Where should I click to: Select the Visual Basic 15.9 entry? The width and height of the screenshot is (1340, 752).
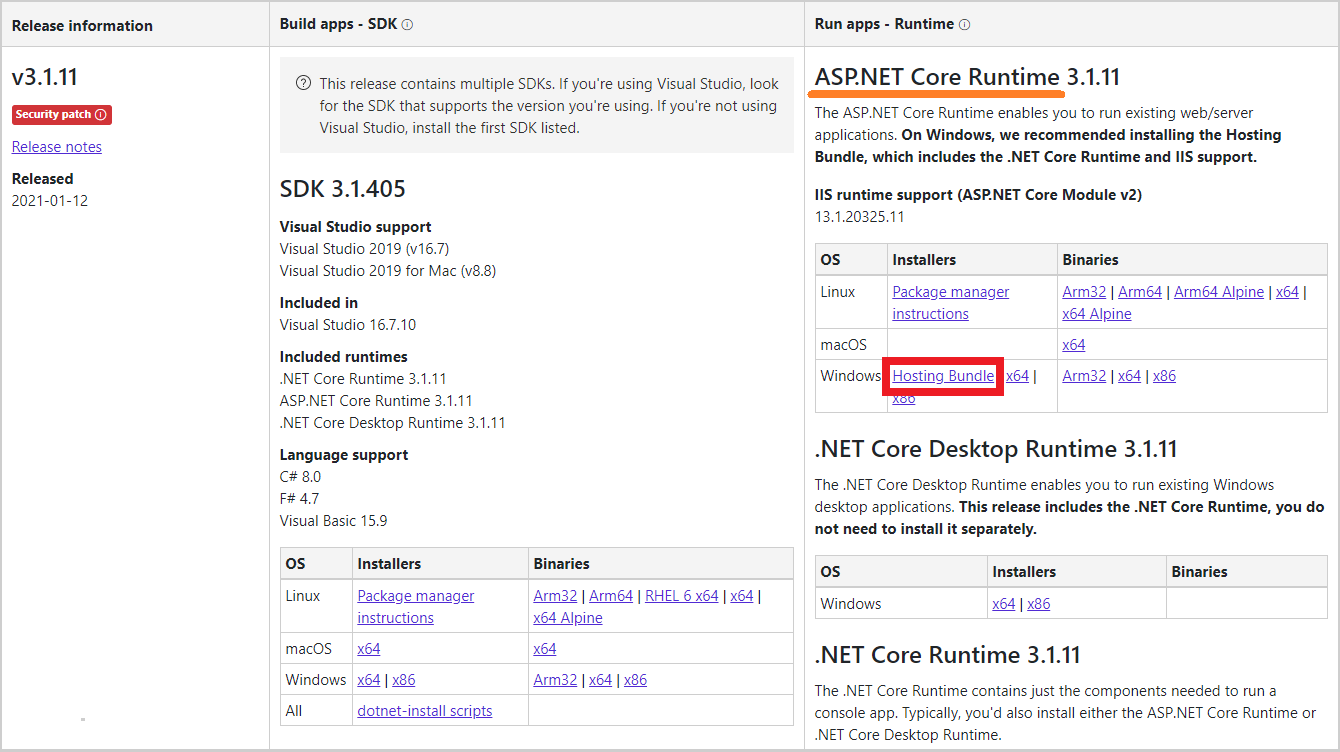333,521
